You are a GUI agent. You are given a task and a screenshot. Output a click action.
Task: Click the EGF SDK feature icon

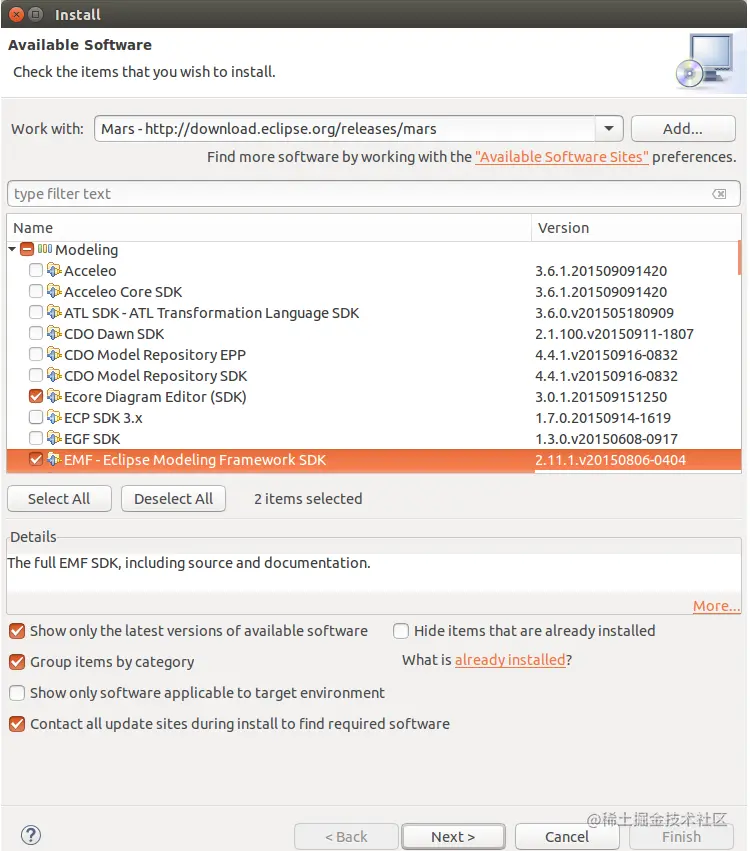[x=54, y=439]
